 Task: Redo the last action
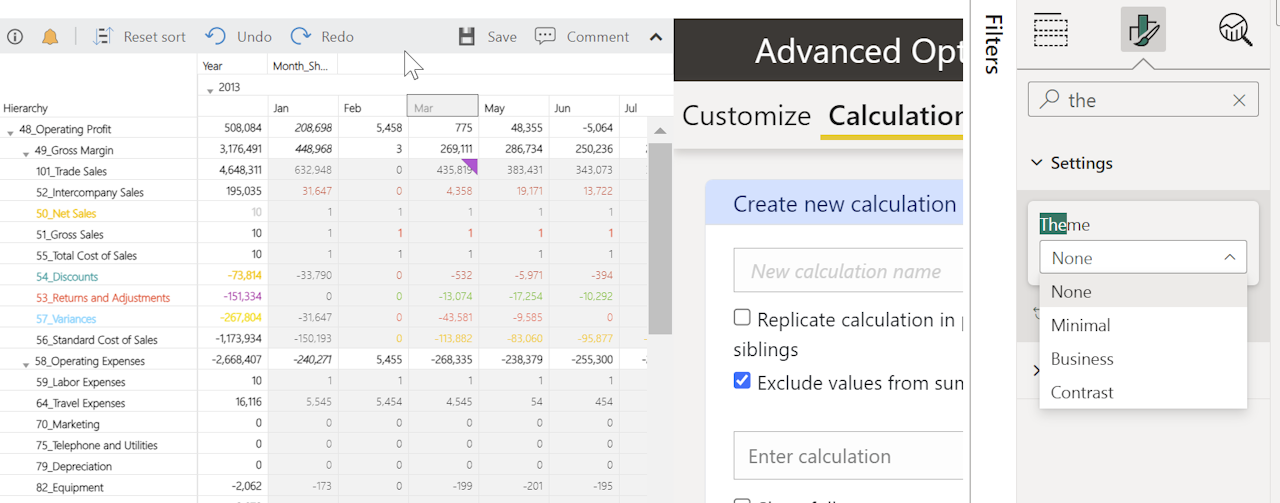click(301, 37)
